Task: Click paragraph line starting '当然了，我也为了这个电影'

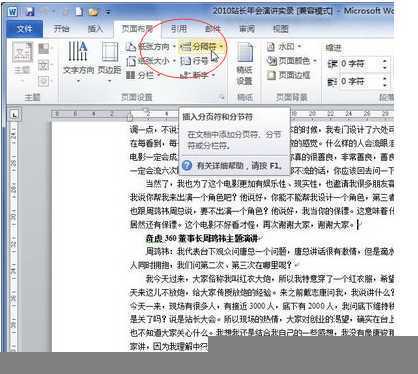Action: click(x=270, y=184)
